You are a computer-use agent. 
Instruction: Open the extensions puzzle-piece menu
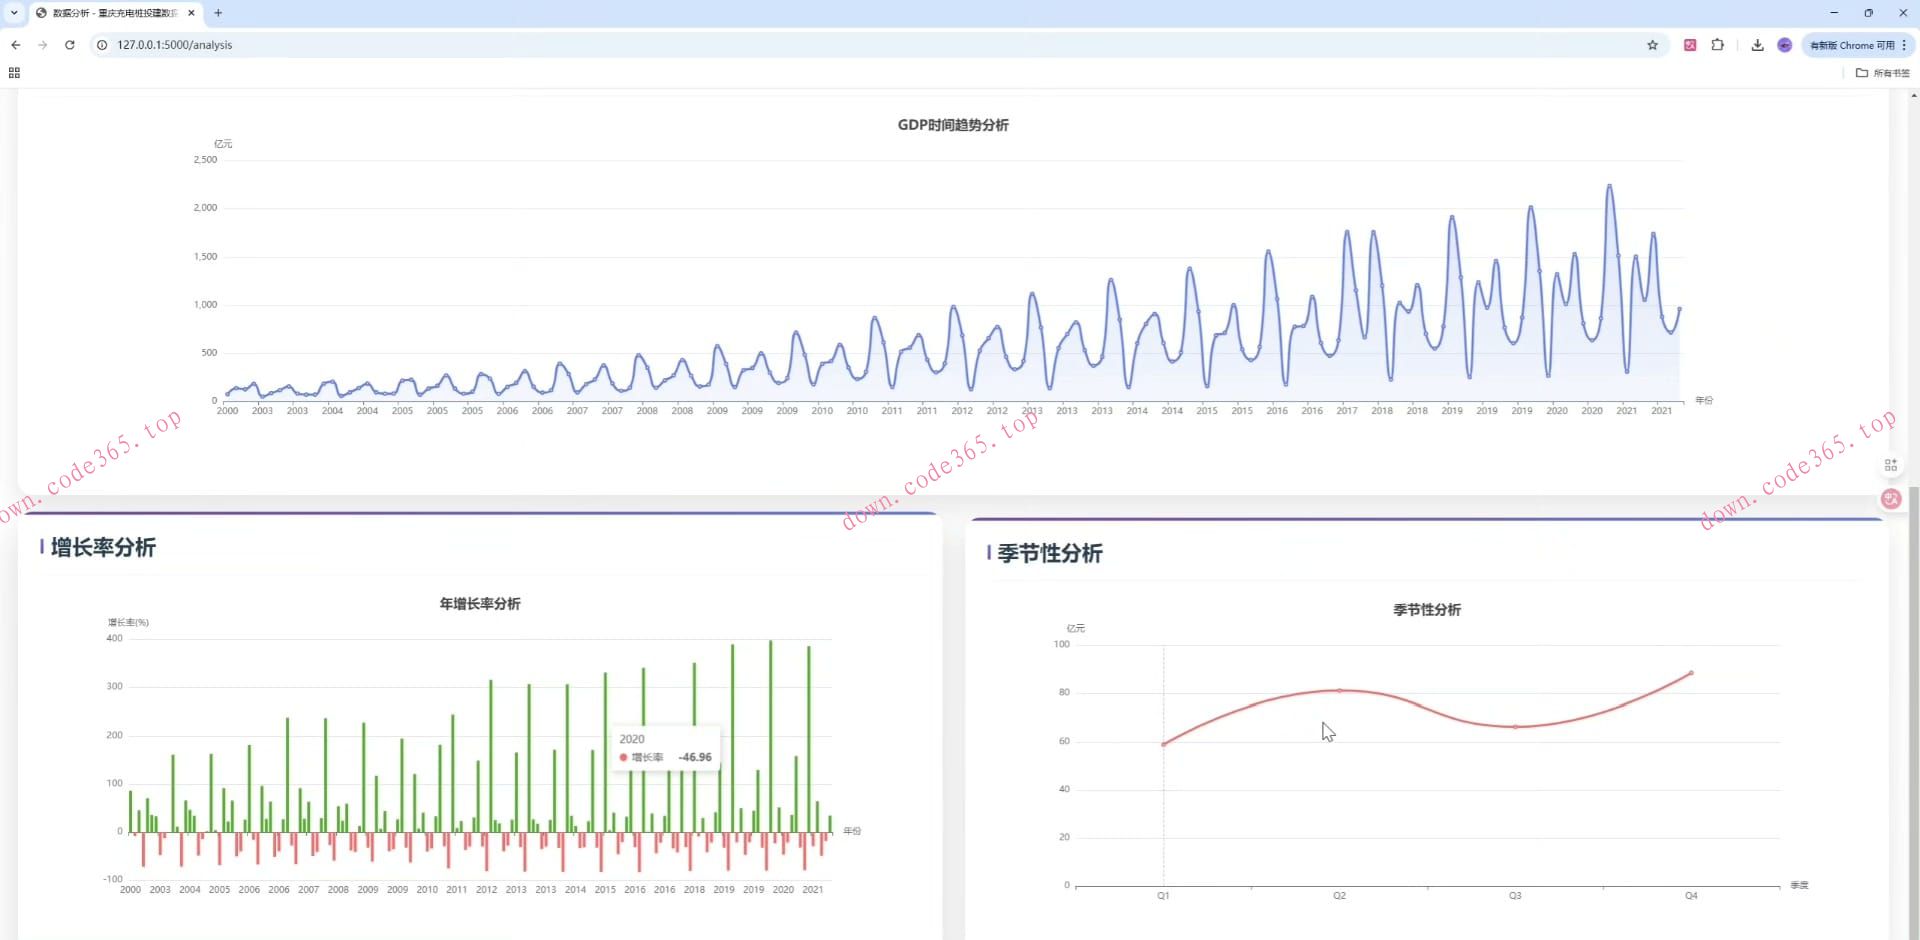[x=1717, y=45]
